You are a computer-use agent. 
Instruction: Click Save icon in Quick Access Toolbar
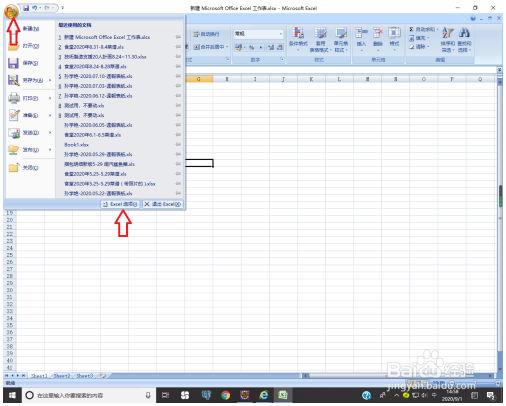(x=26, y=8)
